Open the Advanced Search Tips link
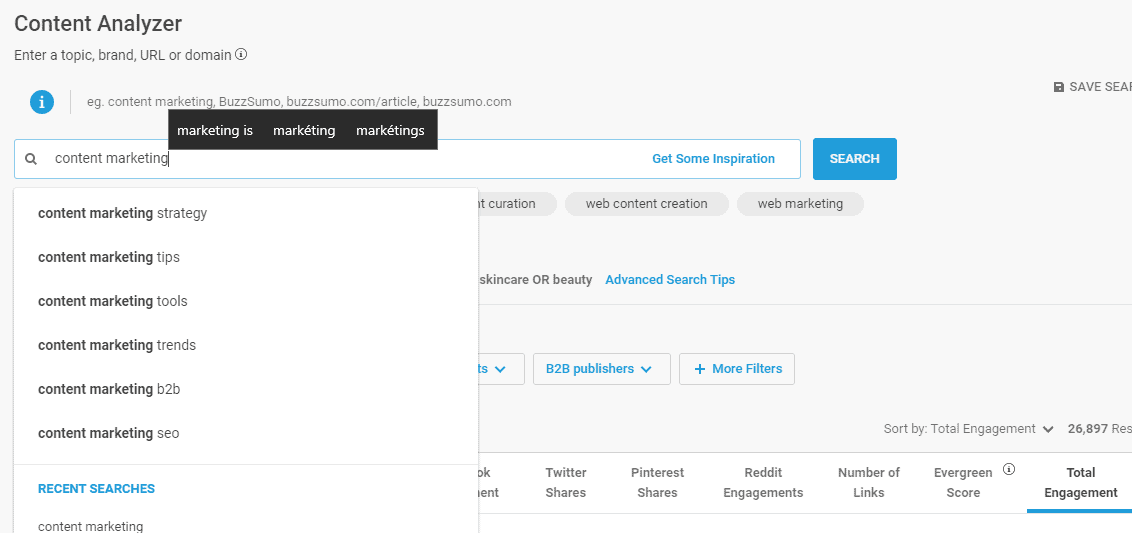 pyautogui.click(x=670, y=280)
